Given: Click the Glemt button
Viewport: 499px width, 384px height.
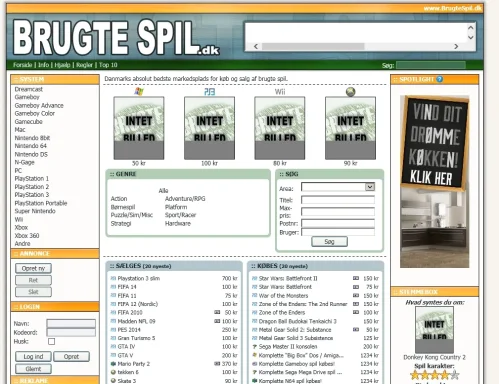Looking at the screenshot, I should tap(33, 369).
